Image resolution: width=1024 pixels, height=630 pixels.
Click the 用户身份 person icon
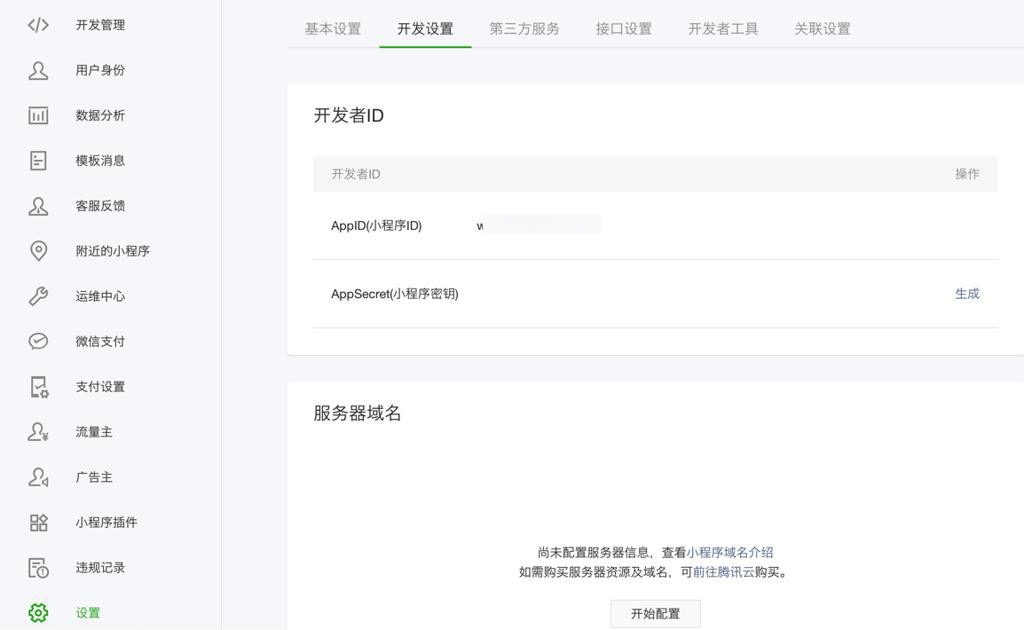click(38, 70)
